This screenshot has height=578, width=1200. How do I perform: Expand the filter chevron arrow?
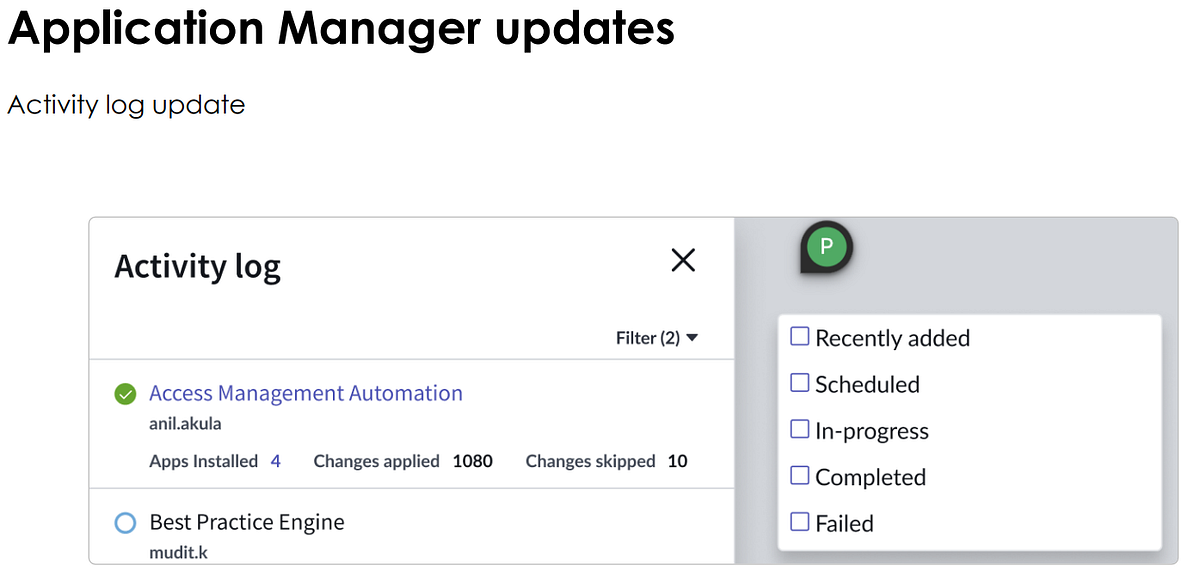click(x=692, y=338)
